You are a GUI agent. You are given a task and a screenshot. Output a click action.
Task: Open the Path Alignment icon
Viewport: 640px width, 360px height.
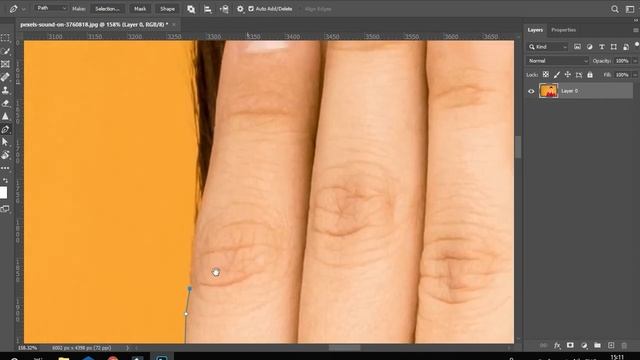(x=208, y=9)
